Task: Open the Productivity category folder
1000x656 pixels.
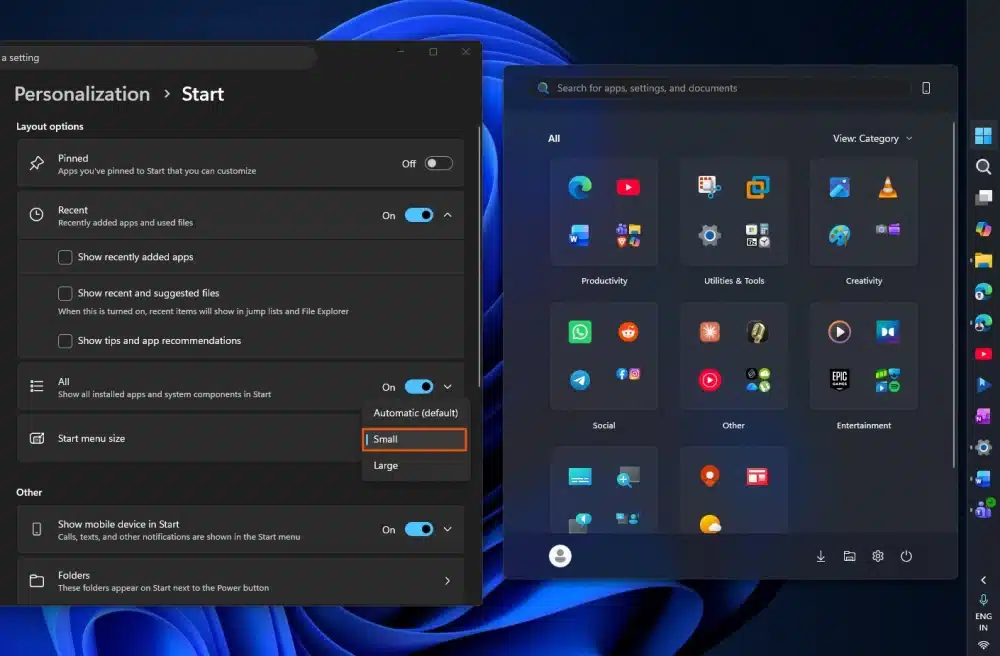Action: [604, 212]
